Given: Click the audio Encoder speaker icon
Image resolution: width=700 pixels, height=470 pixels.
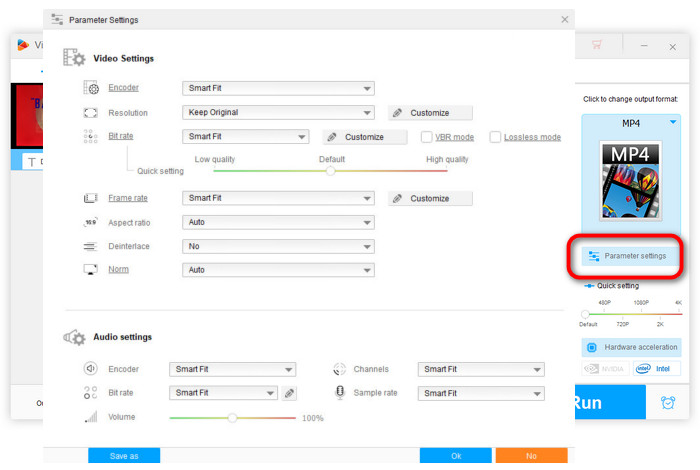Looking at the screenshot, I should (91, 369).
